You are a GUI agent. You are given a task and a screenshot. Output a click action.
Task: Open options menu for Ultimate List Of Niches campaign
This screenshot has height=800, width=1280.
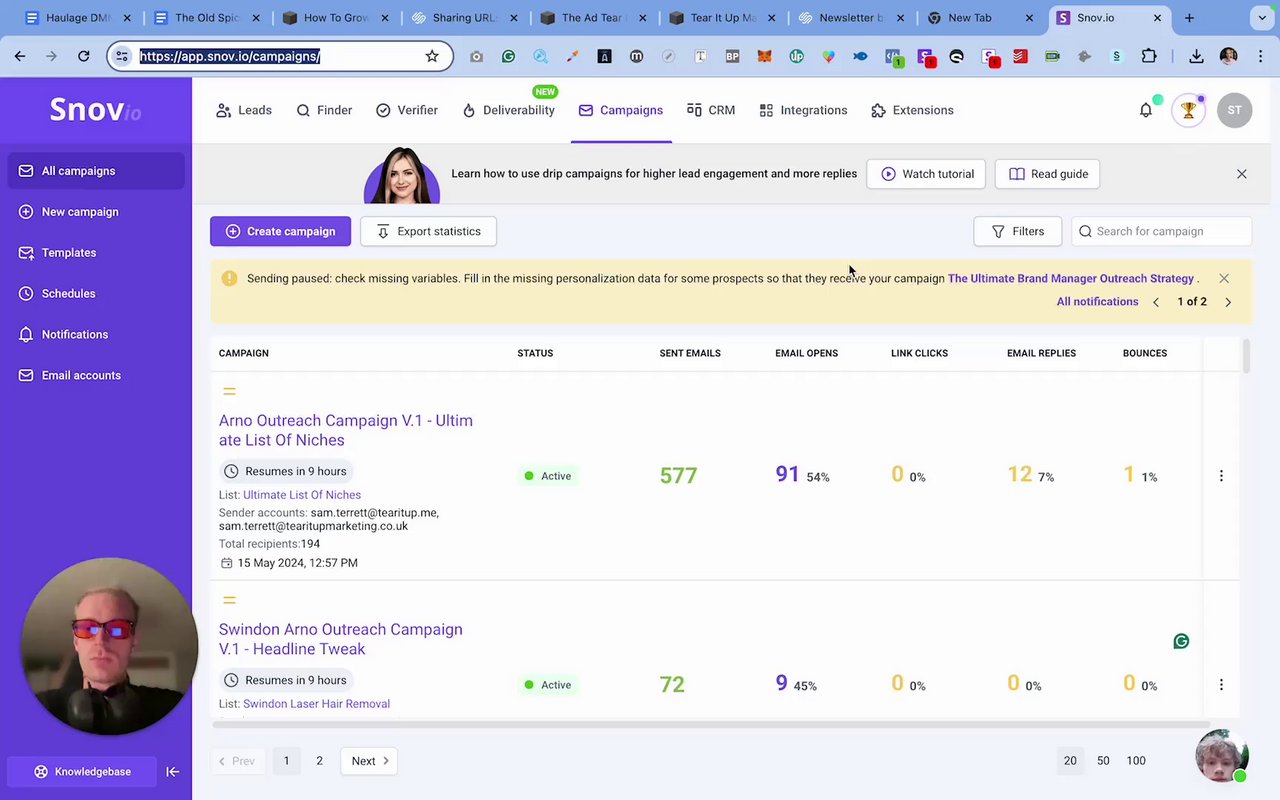coord(1221,476)
